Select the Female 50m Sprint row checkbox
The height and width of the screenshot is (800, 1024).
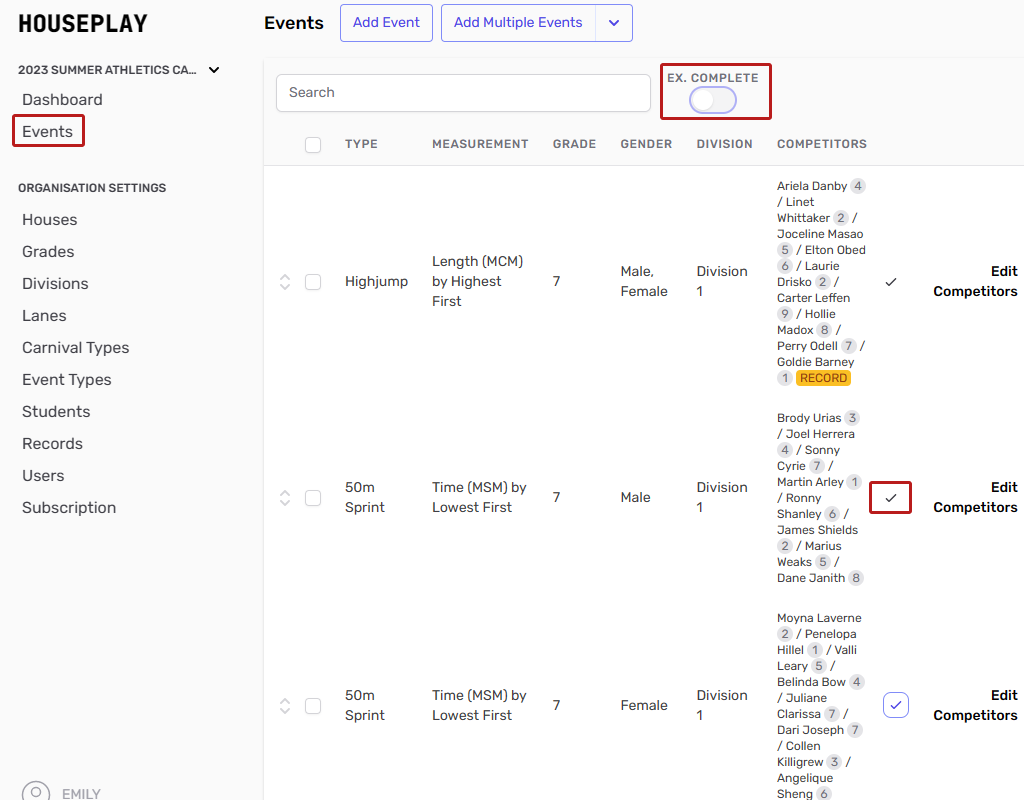tap(313, 705)
